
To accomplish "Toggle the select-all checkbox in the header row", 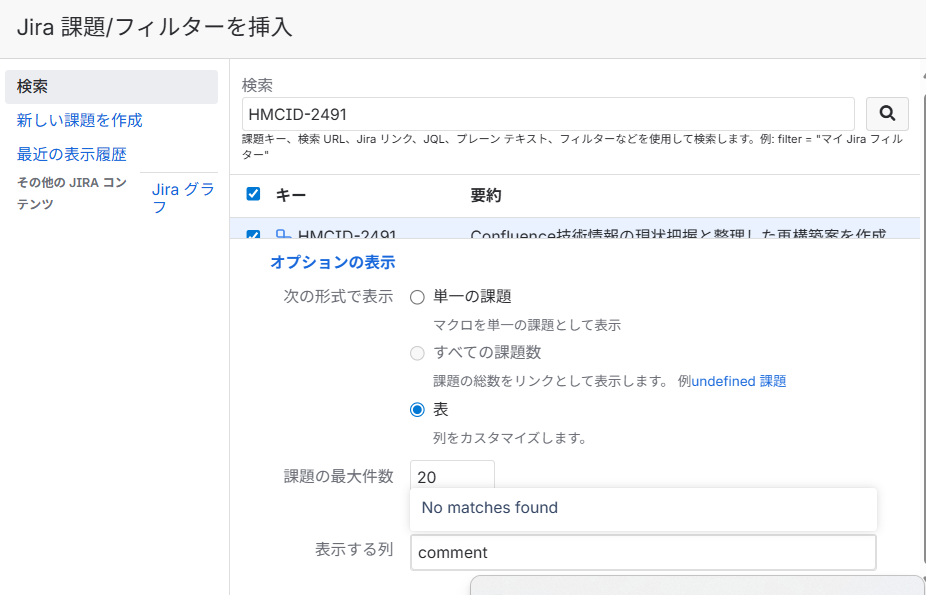I will click(253, 194).
